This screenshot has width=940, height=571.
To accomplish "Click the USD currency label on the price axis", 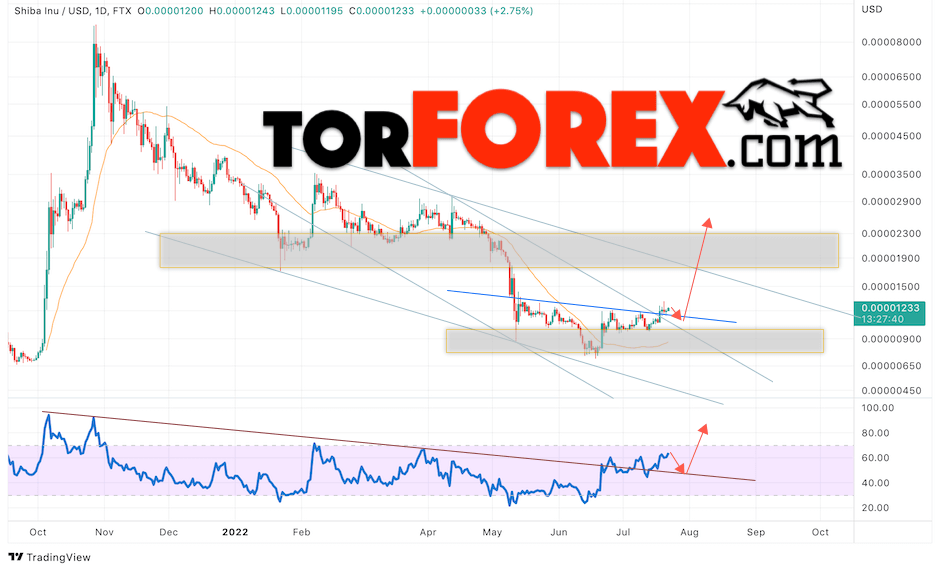I will 872,9.
